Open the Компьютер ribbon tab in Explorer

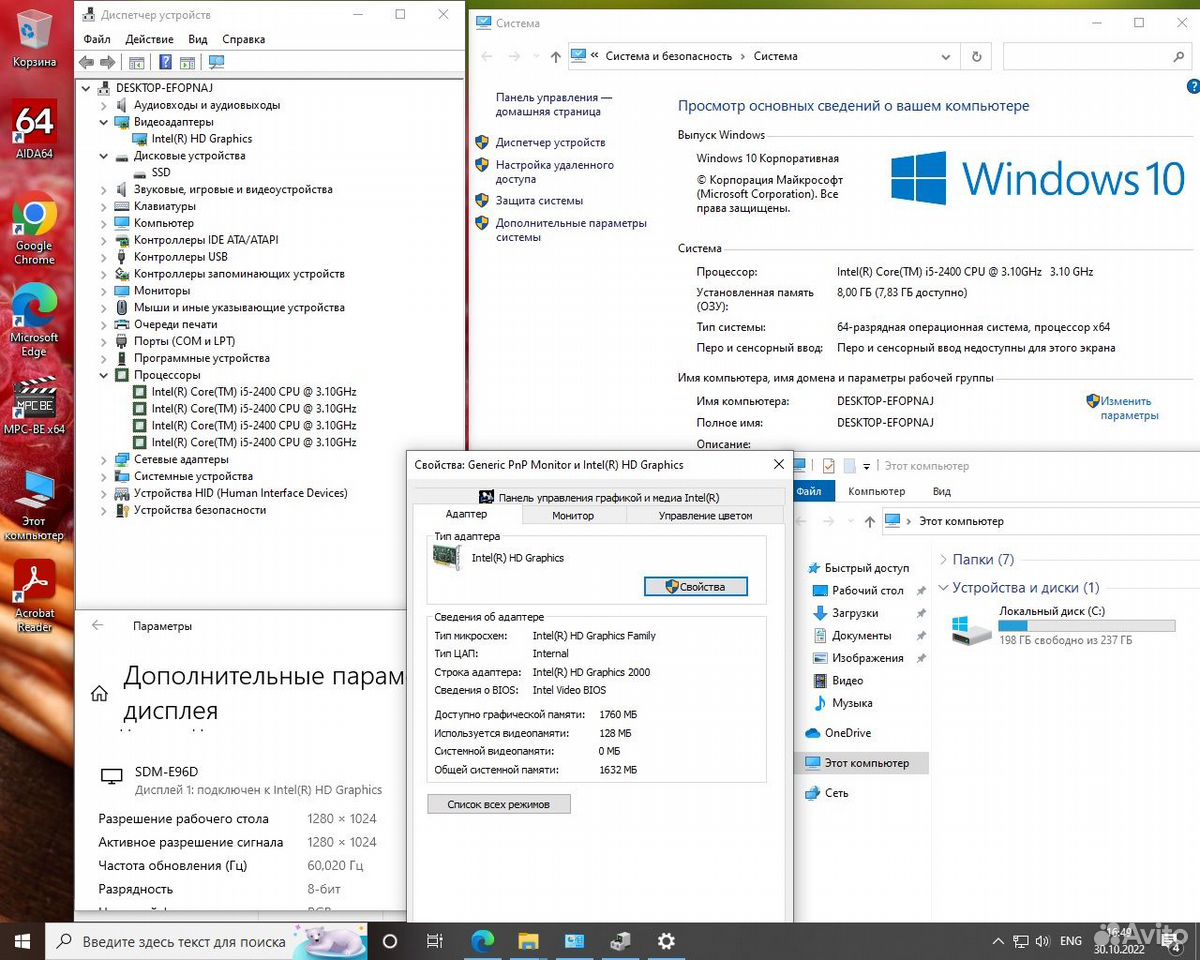point(877,491)
